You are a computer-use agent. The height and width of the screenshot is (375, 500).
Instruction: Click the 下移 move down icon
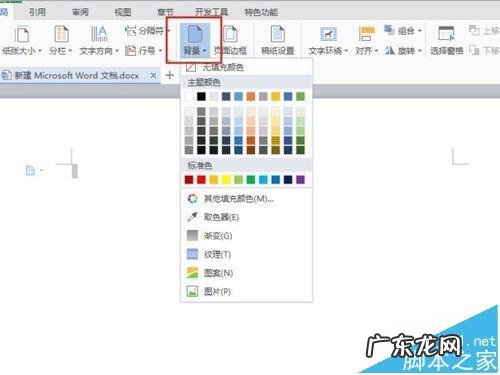pos(474,51)
